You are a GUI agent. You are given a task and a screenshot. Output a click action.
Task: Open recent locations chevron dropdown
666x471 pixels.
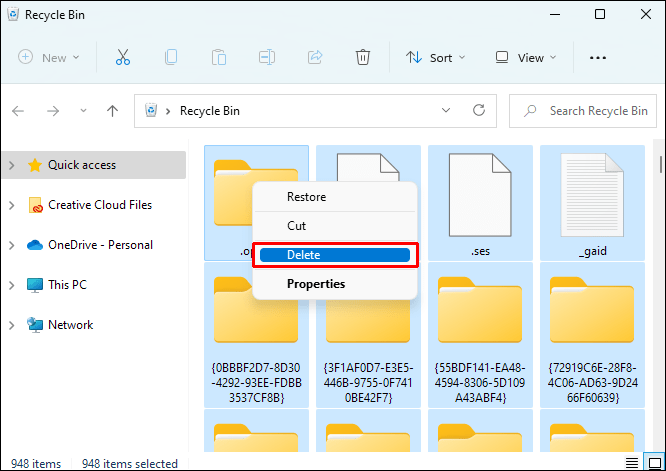[83, 111]
